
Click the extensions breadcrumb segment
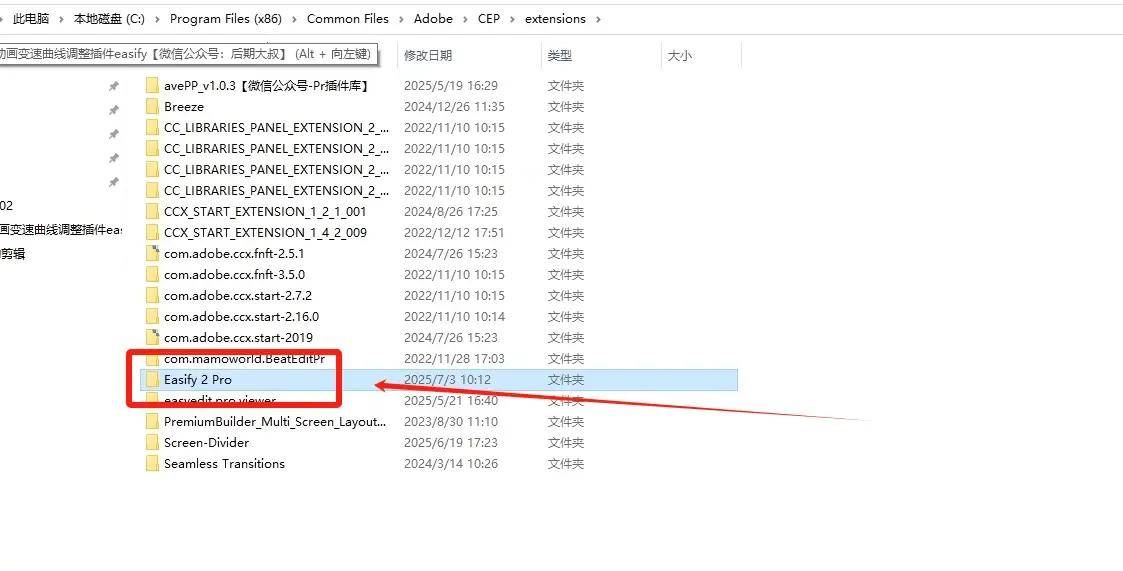[555, 19]
